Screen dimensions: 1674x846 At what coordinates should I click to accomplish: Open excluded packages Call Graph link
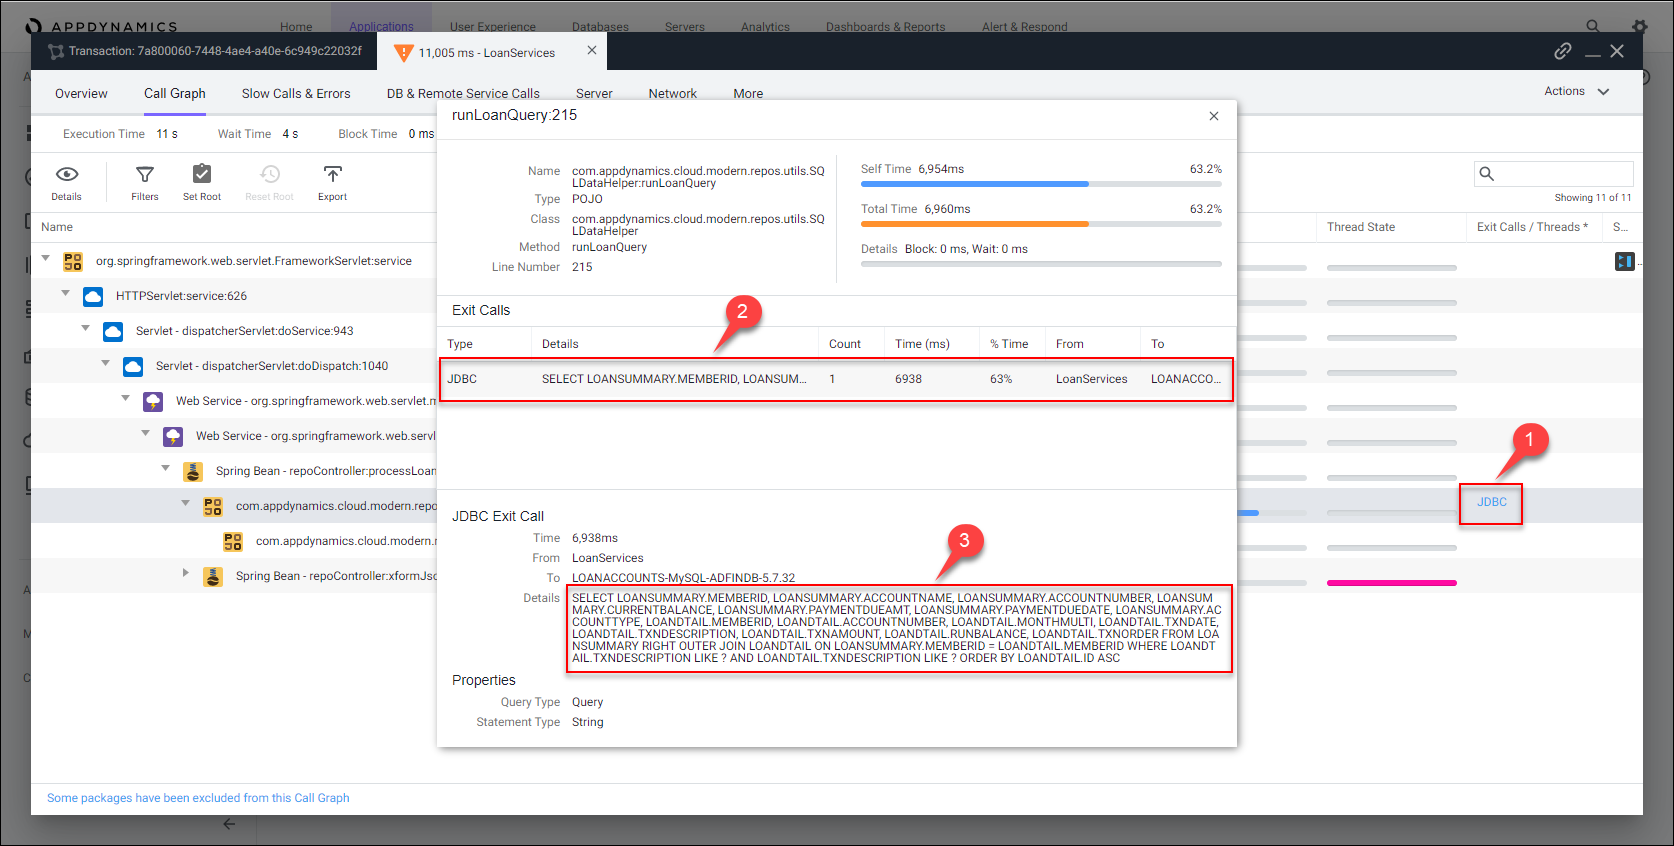click(198, 798)
